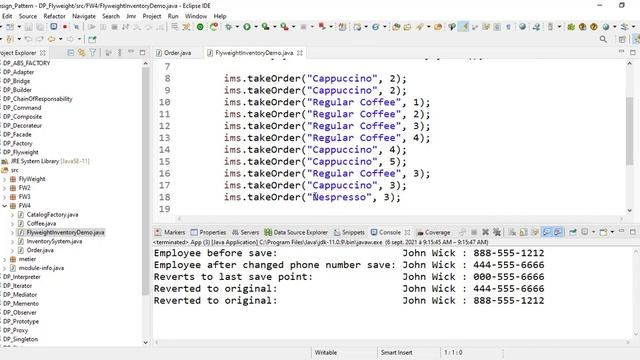
Task: Click the Suspend debug icon
Action: [103, 27]
